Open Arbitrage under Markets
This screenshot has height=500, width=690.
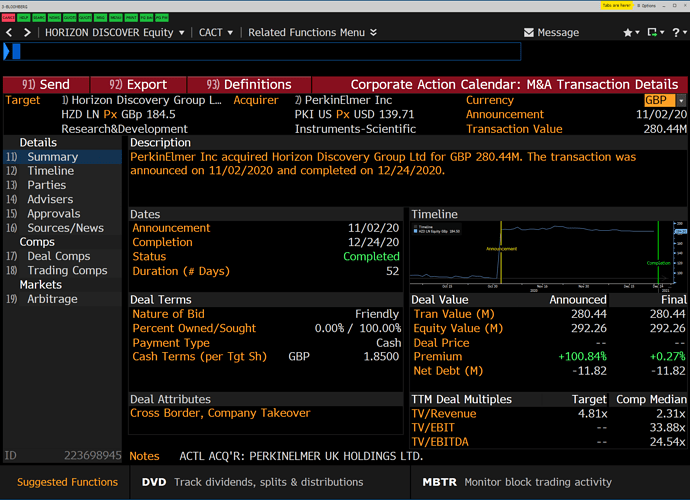[62, 299]
